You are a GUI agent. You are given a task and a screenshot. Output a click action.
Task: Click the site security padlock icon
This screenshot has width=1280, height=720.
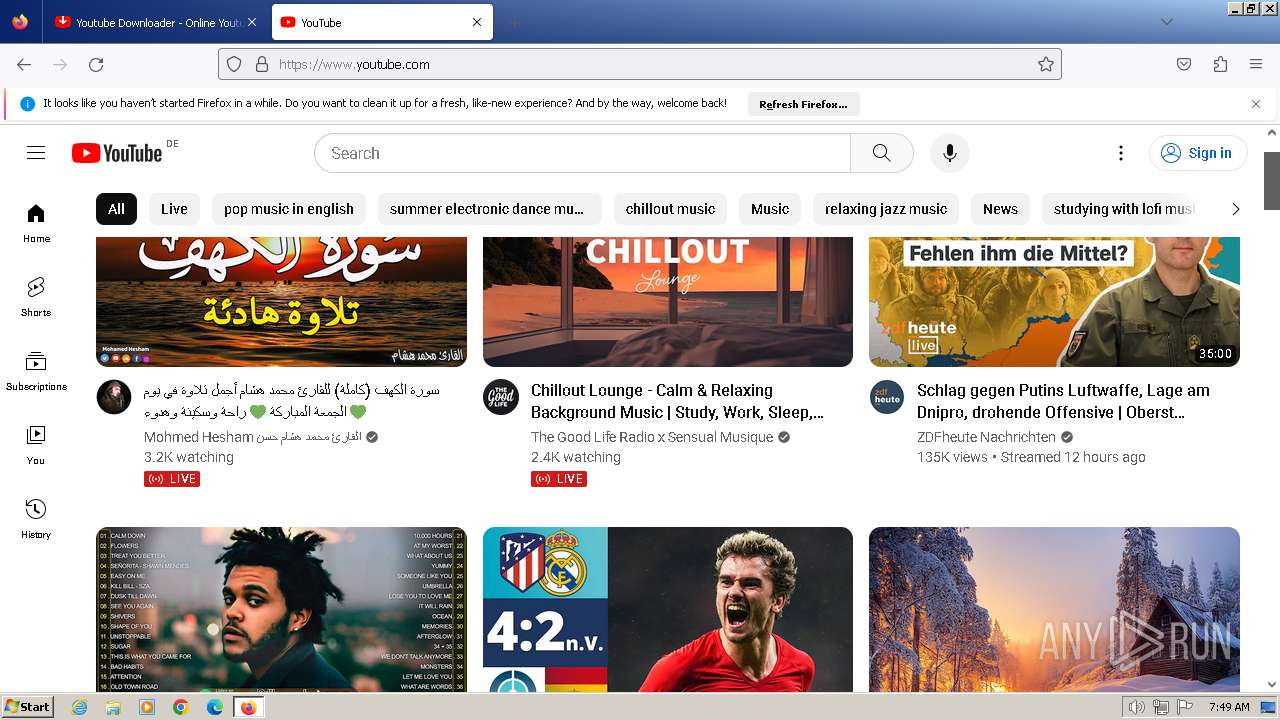click(x=262, y=64)
